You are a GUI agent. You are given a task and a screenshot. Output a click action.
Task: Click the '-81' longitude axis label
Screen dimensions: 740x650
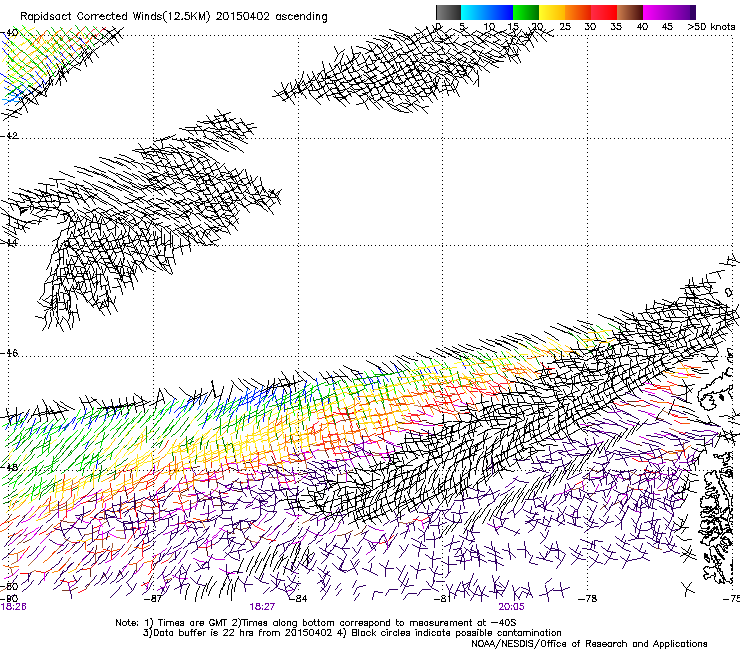pyautogui.click(x=443, y=599)
